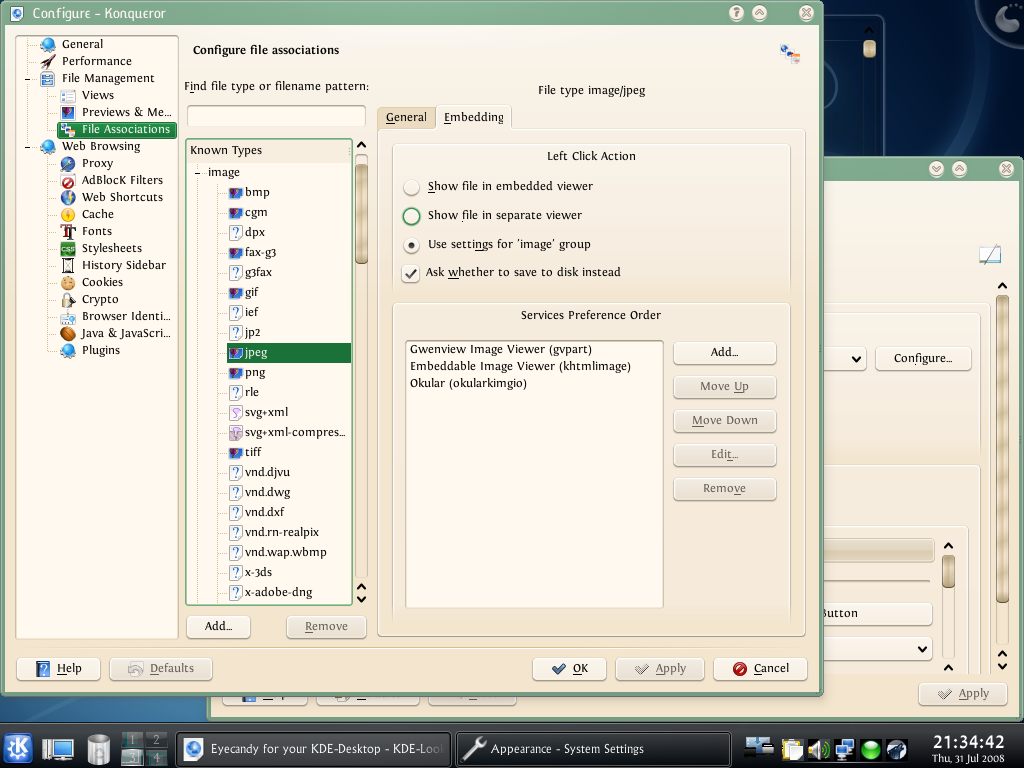Screen dimensions: 1024x768
Task: Click the file type icon at top right
Action: [790, 54]
